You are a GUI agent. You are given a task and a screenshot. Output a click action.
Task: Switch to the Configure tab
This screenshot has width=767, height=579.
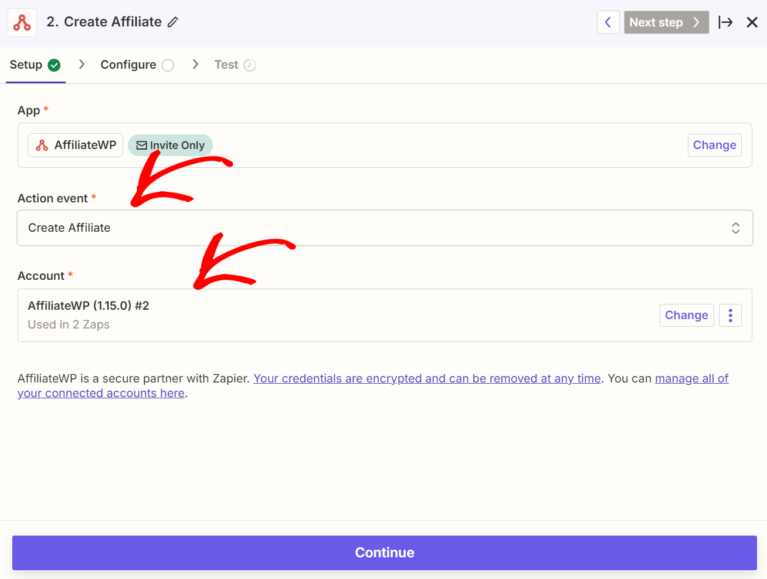[x=137, y=65]
